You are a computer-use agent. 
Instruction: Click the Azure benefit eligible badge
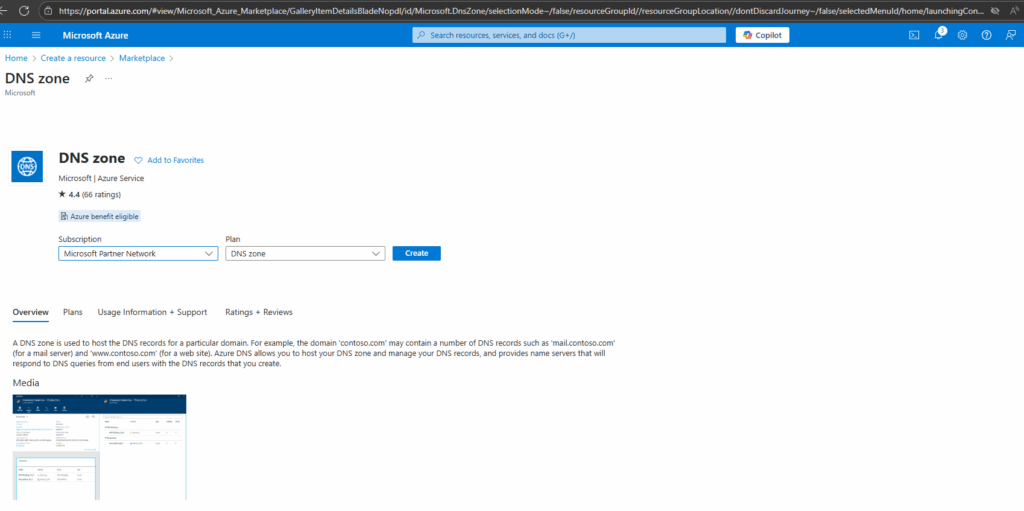click(x=99, y=216)
